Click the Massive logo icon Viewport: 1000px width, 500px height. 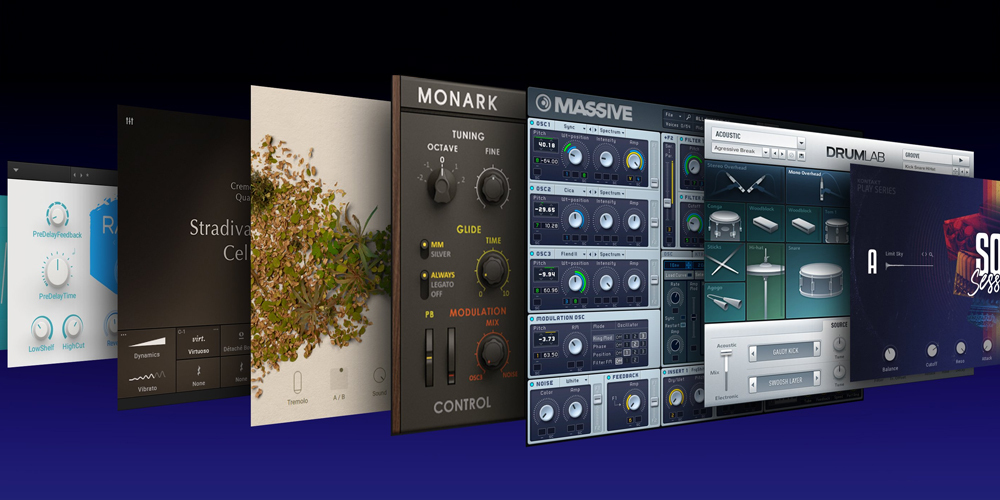click(543, 103)
